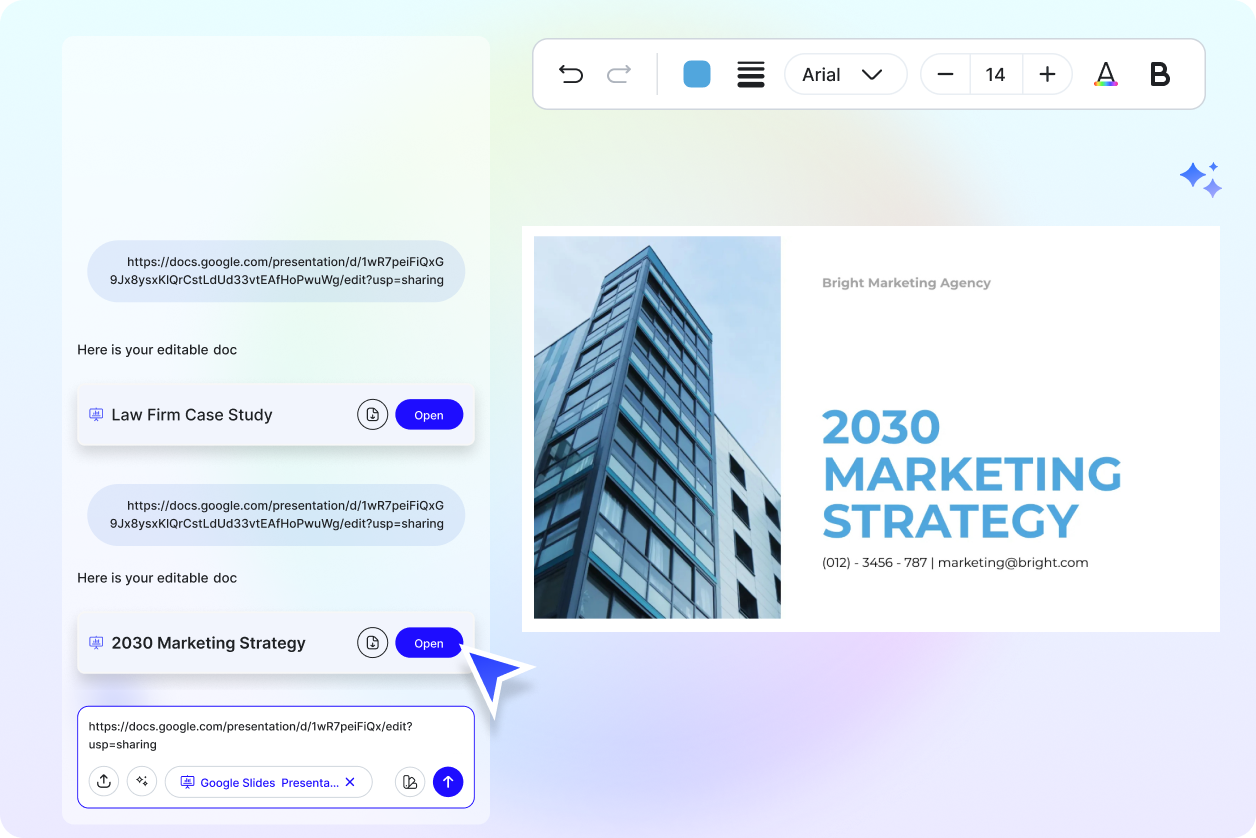
Task: Click the upload icon in the message box
Action: click(104, 781)
